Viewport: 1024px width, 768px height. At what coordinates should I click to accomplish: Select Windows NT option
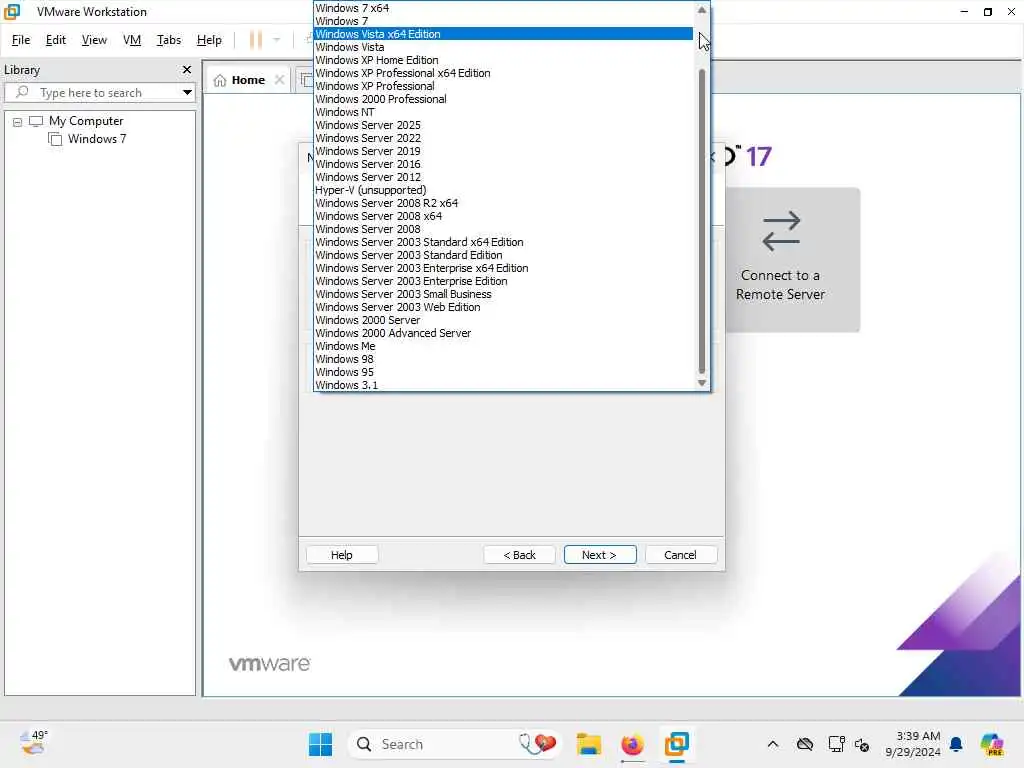pyautogui.click(x=503, y=112)
